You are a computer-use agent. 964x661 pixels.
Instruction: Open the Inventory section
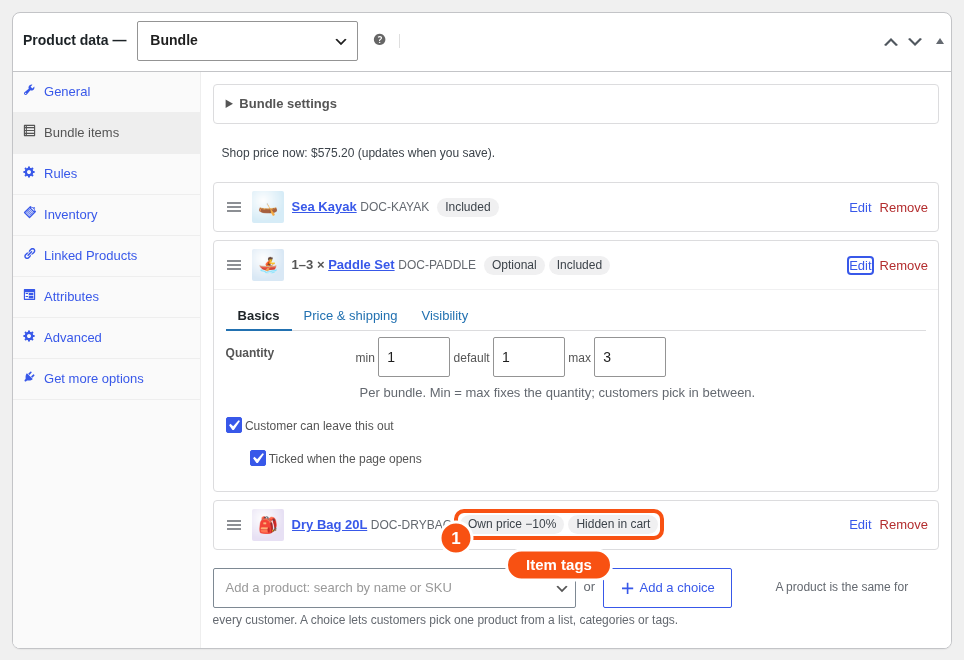click(x=106, y=215)
